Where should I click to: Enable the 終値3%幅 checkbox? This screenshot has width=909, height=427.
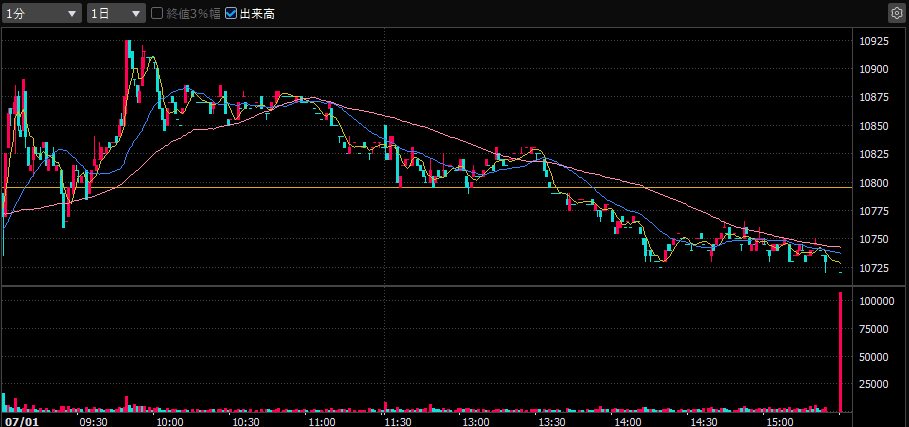pyautogui.click(x=157, y=13)
